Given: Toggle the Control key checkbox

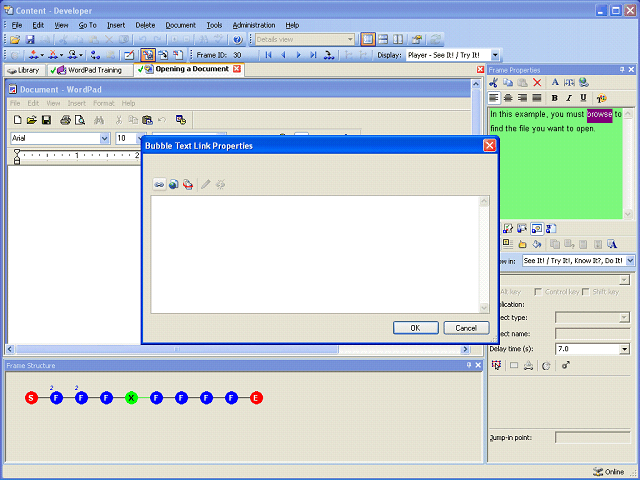Looking at the screenshot, I should click(538, 292).
